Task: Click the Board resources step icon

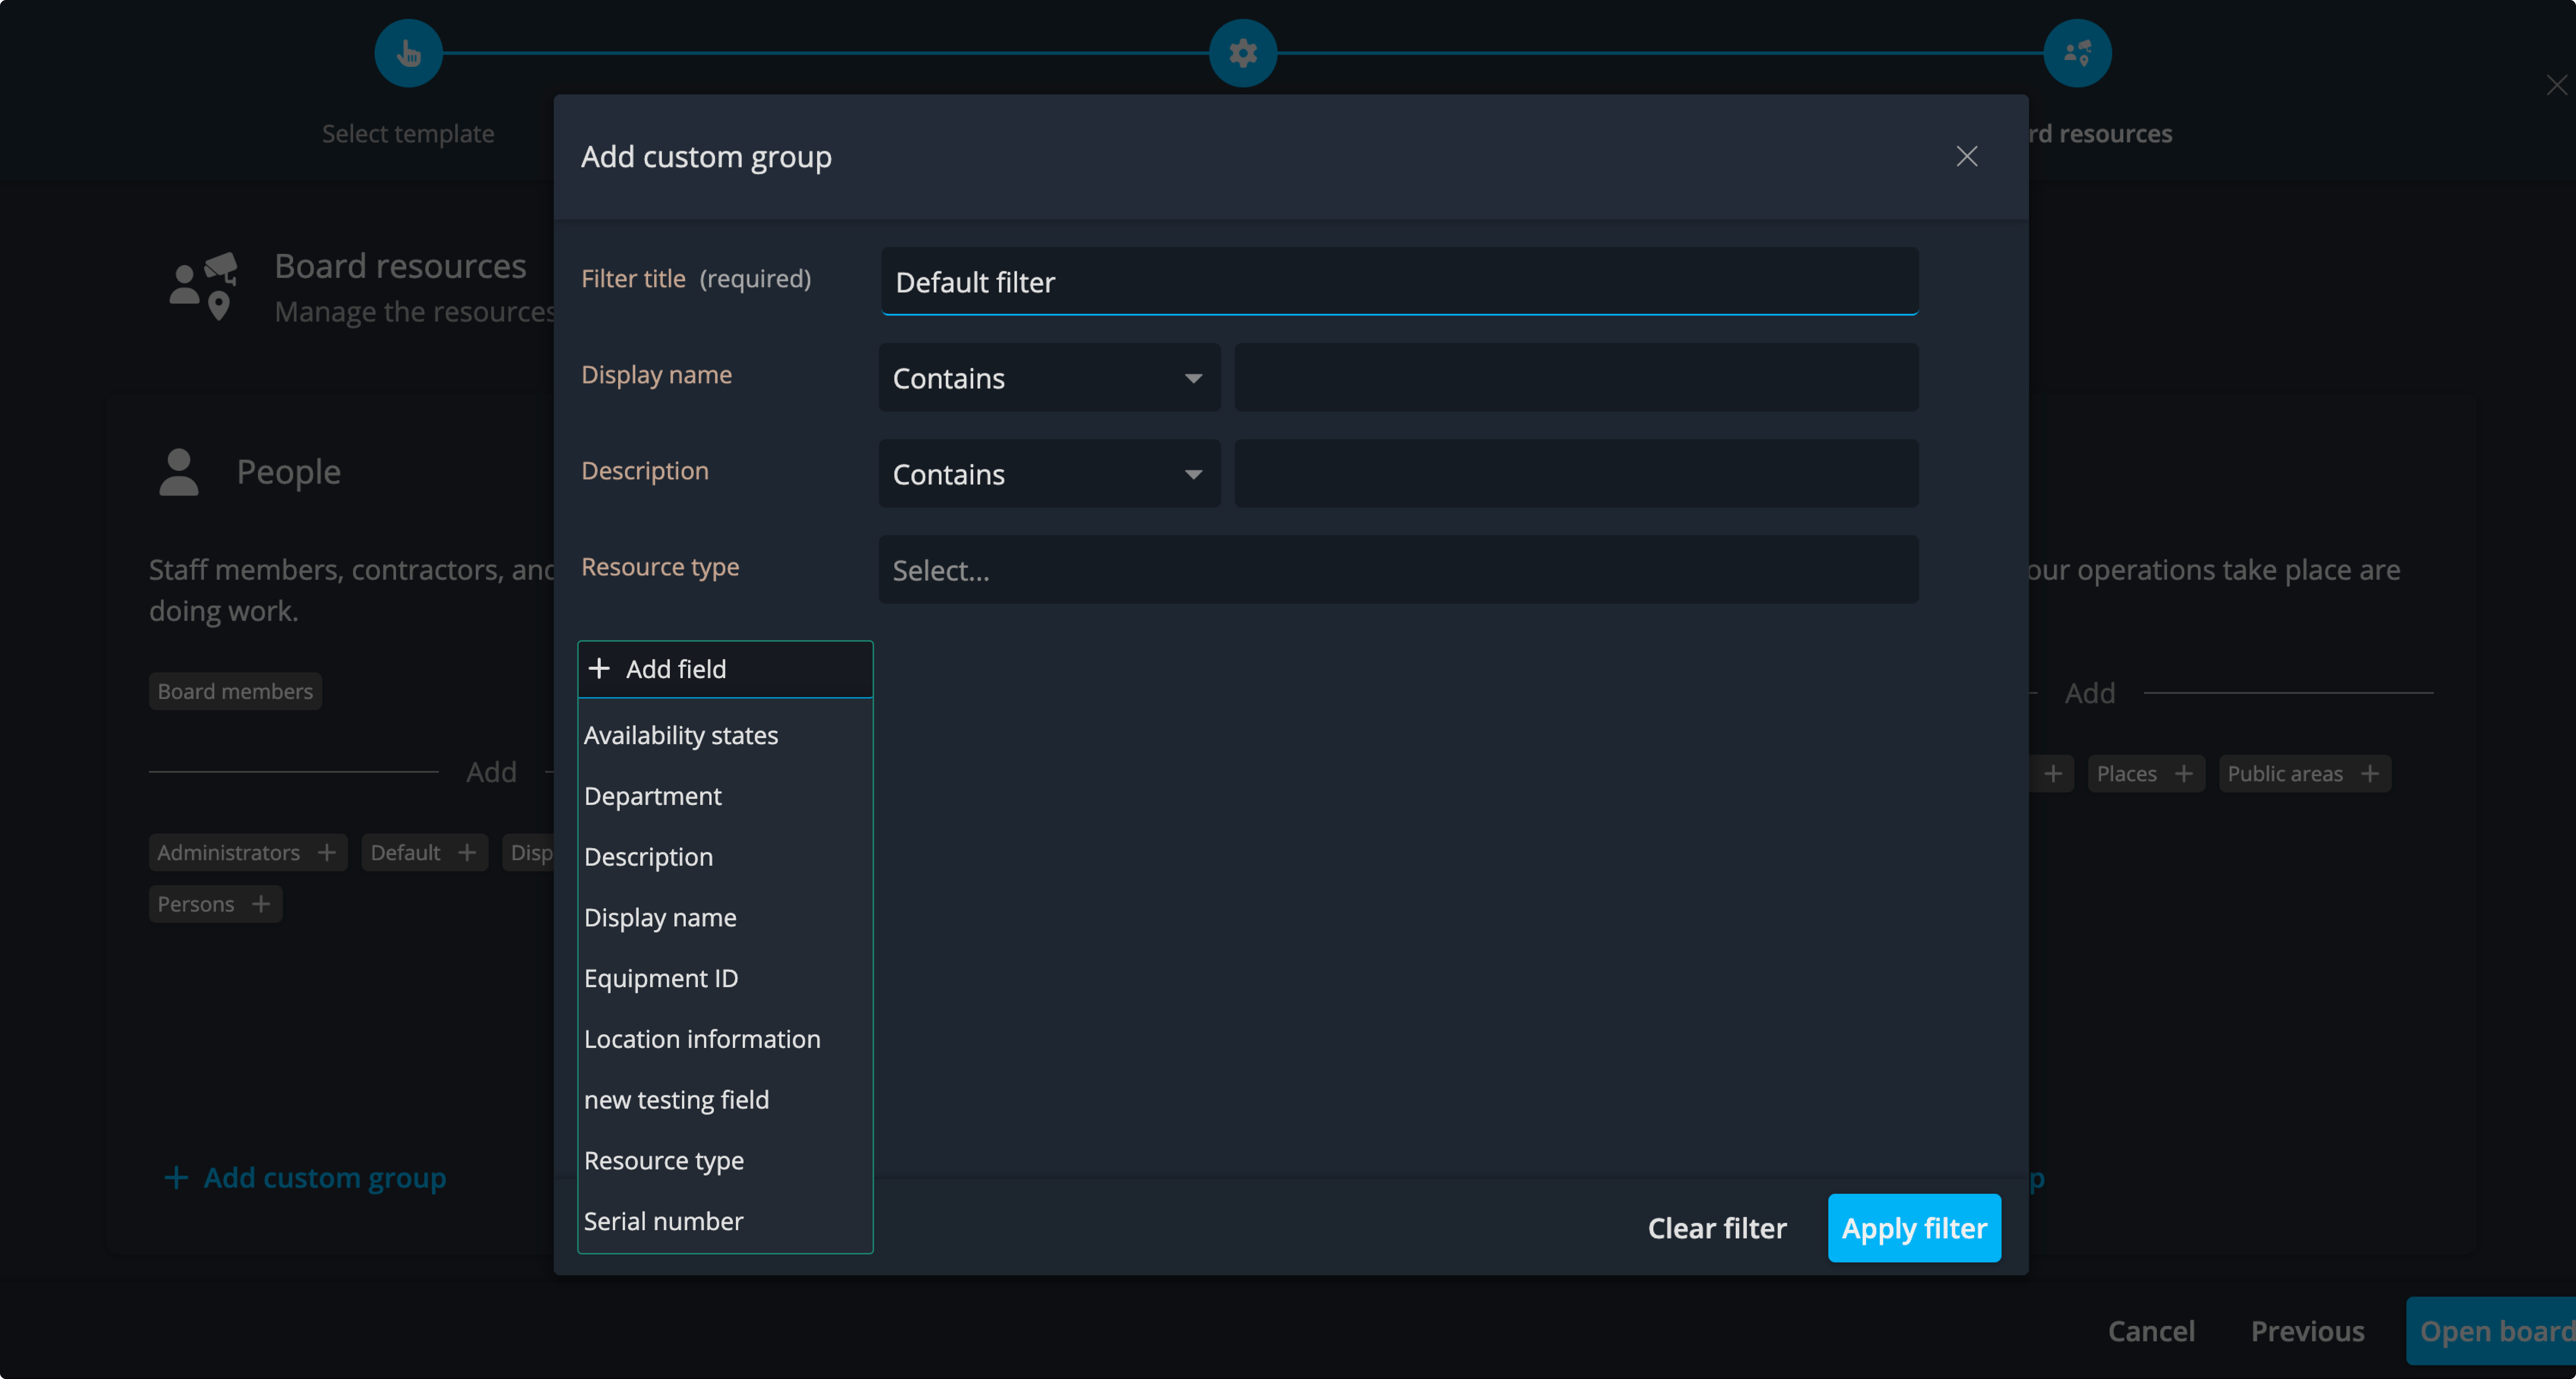Action: pyautogui.click(x=2077, y=53)
